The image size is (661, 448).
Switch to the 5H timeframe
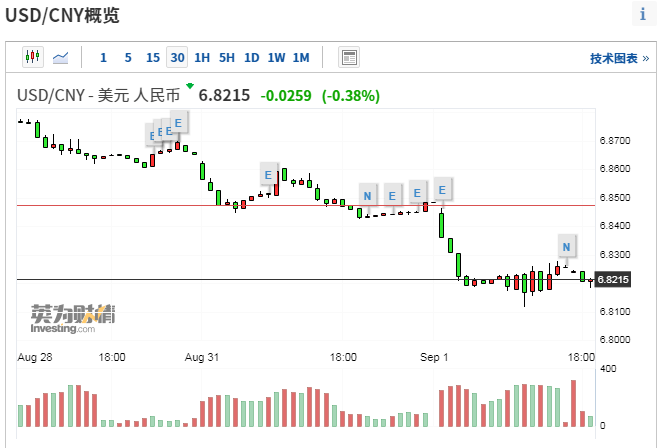[227, 57]
